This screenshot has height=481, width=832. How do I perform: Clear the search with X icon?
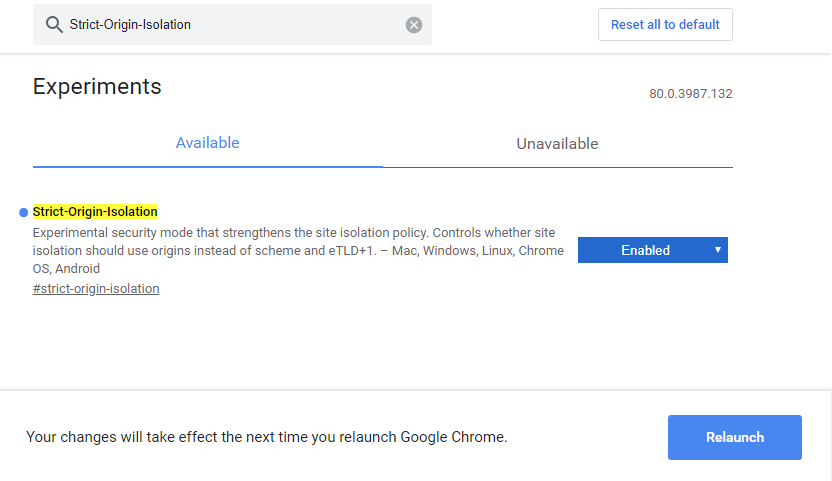[x=414, y=25]
